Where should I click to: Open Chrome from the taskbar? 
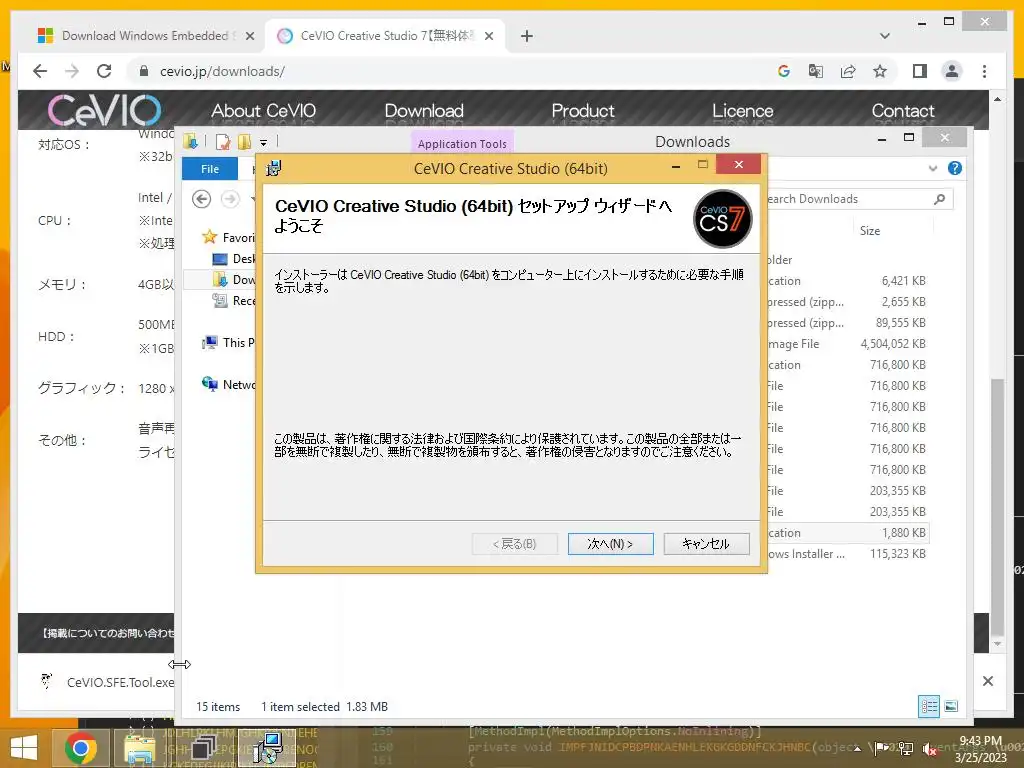coord(80,748)
